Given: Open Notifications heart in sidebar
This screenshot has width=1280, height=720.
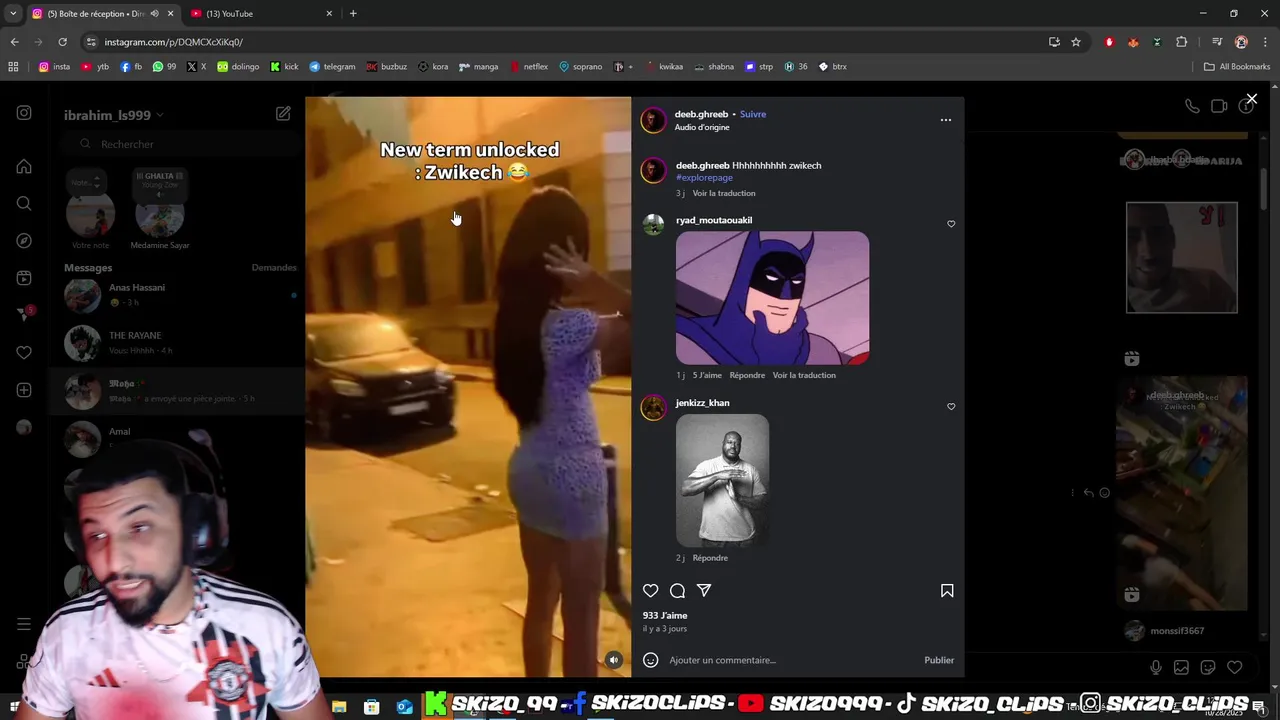Looking at the screenshot, I should [24, 352].
